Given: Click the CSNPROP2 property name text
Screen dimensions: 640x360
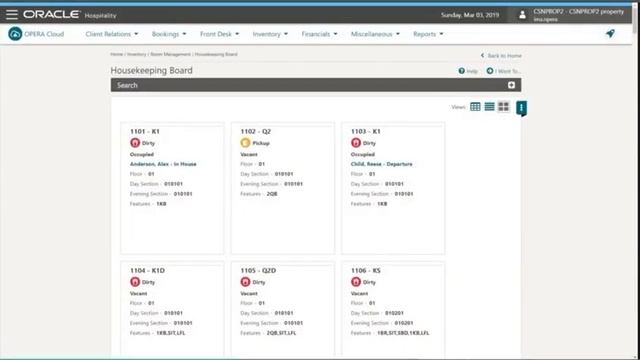Looking at the screenshot, I should (578, 11).
